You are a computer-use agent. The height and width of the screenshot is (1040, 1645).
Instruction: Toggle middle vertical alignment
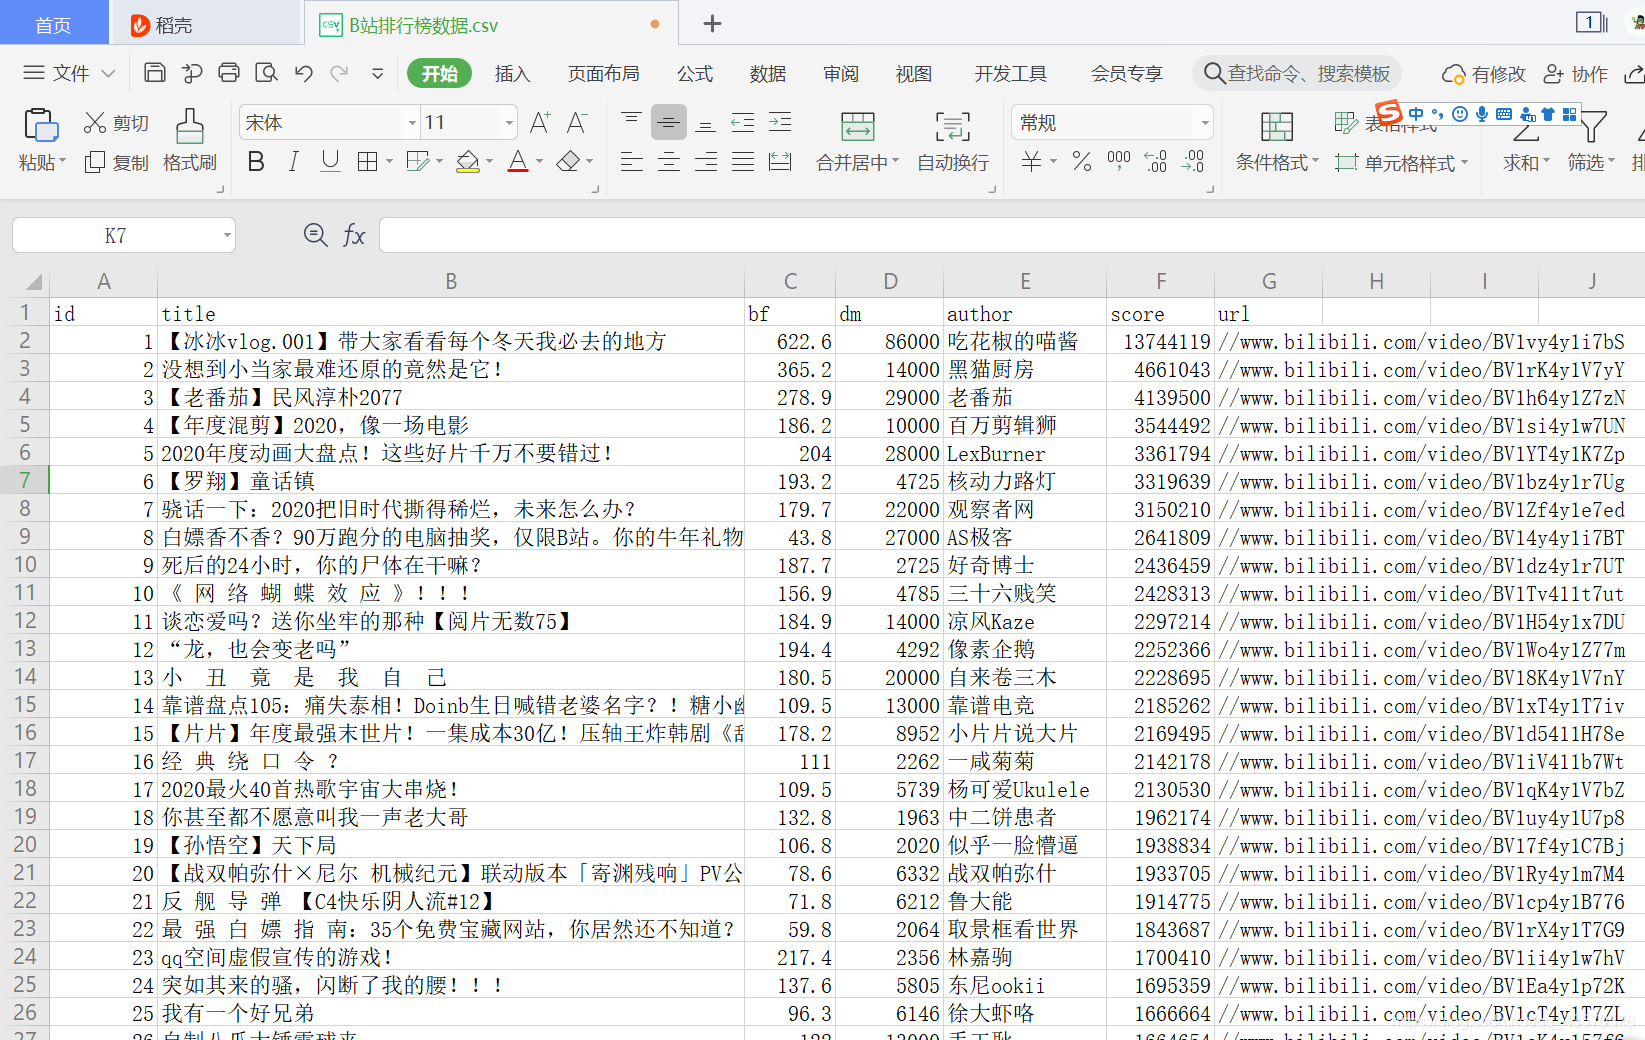(669, 123)
